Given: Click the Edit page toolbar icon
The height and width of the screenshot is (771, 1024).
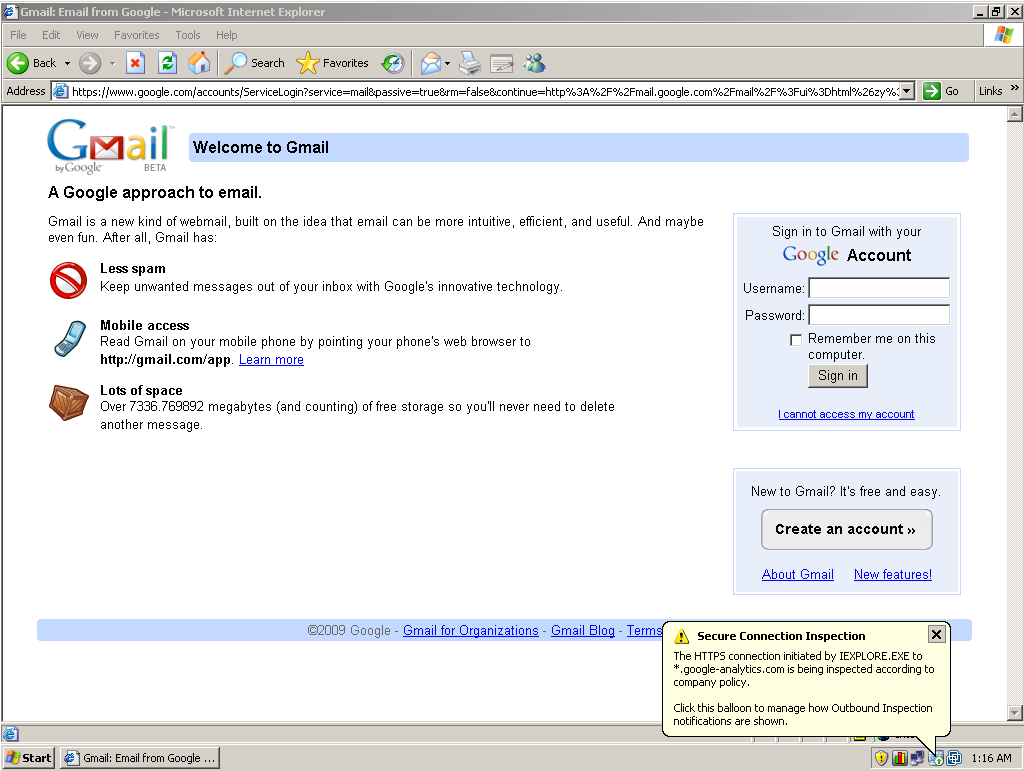Looking at the screenshot, I should coord(502,63).
